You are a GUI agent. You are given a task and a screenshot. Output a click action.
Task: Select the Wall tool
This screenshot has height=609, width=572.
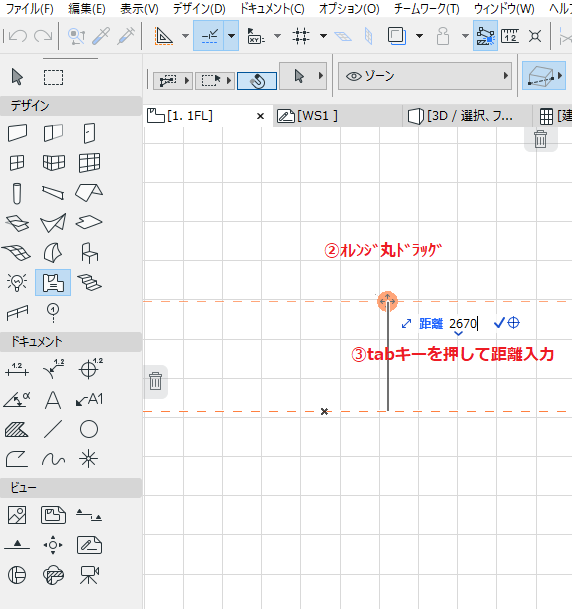[x=17, y=133]
